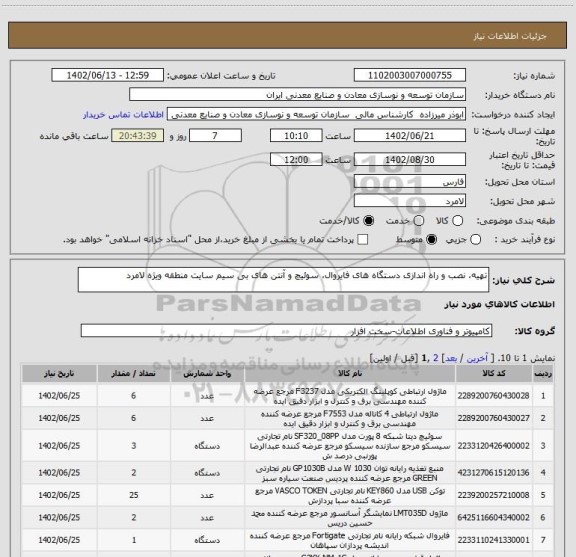This screenshot has height=557, width=576.
Task: Click the goods group field کامپیوتر و فناوری اطلاعات
Action: [286, 331]
